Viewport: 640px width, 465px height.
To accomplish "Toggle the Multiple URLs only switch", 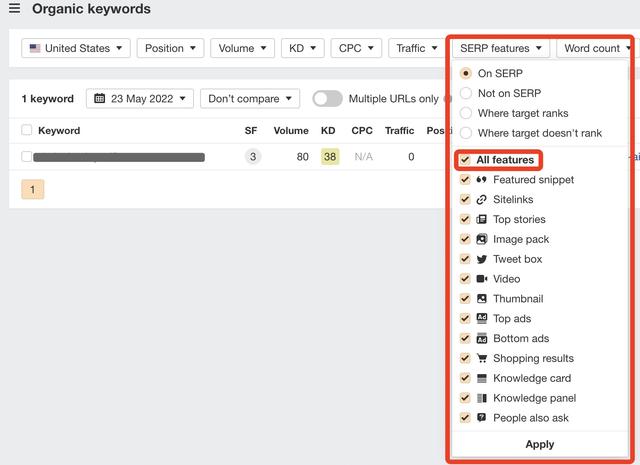I will pos(327,99).
